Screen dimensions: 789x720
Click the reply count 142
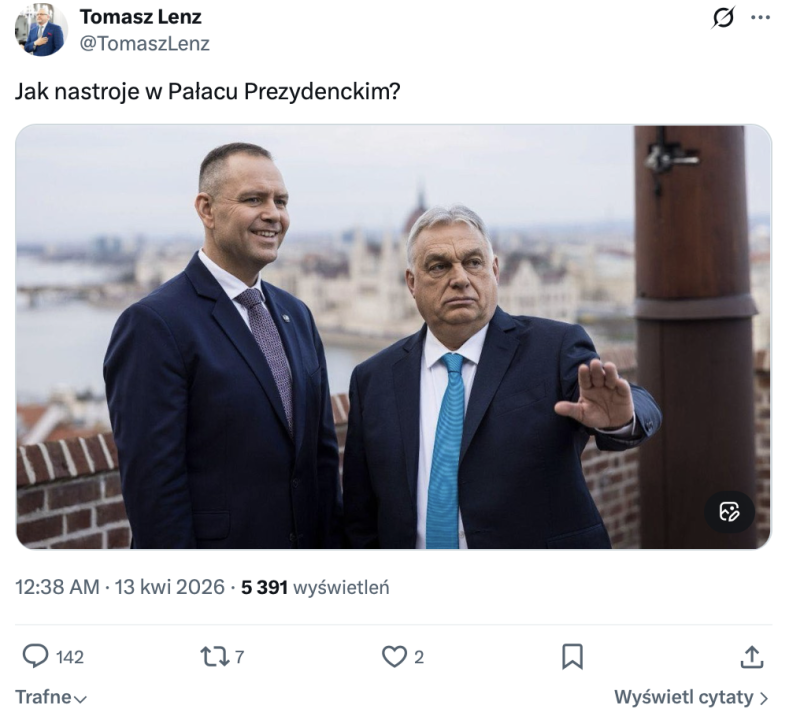point(70,657)
